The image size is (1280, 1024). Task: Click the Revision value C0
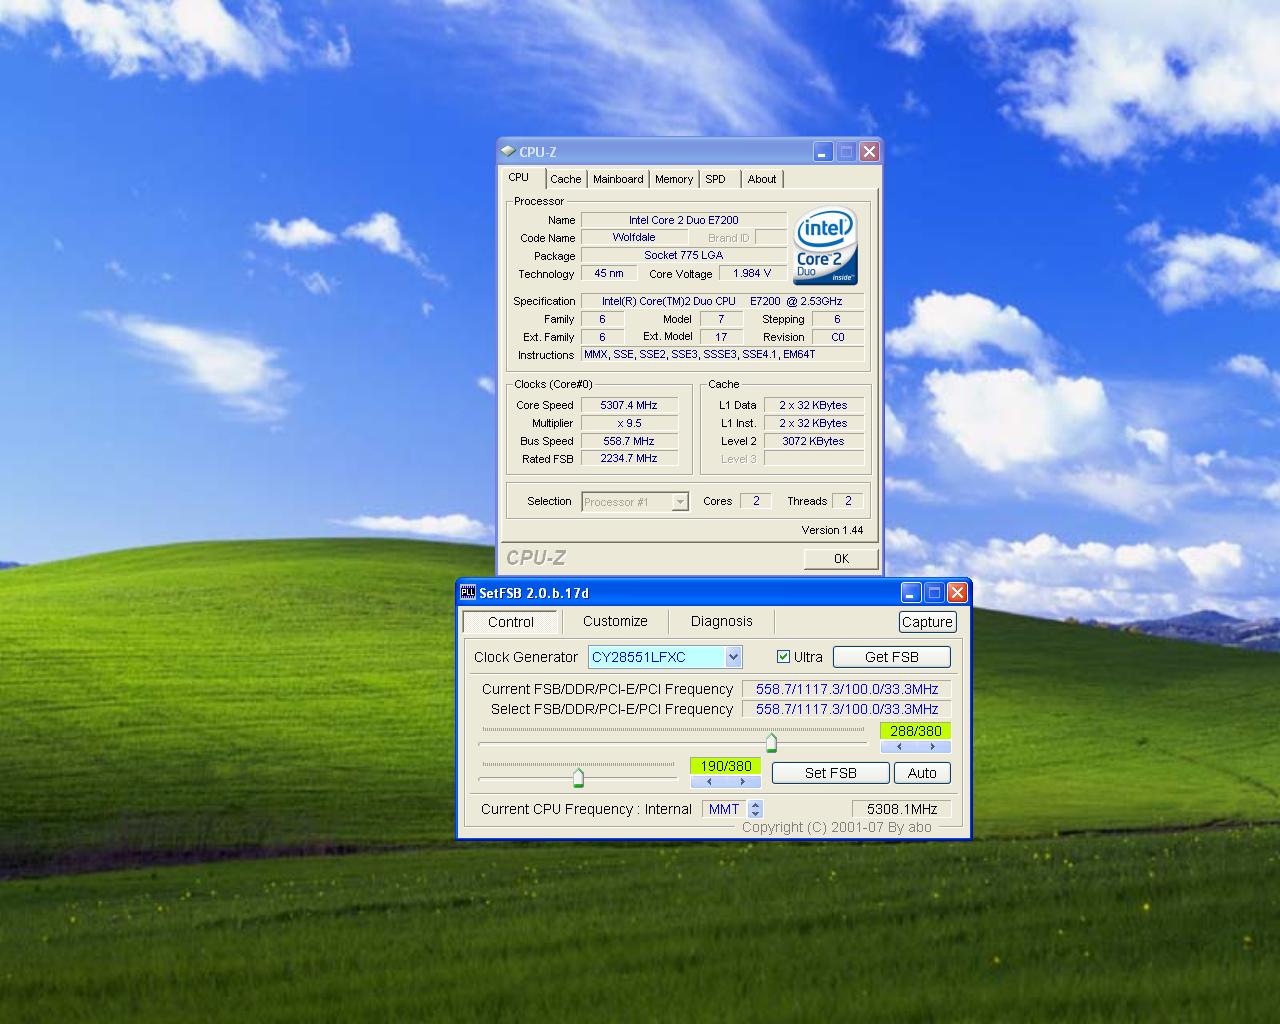[838, 337]
